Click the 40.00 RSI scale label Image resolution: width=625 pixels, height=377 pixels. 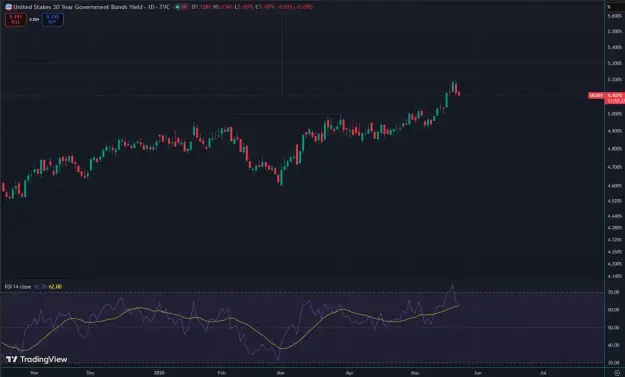tap(613, 345)
